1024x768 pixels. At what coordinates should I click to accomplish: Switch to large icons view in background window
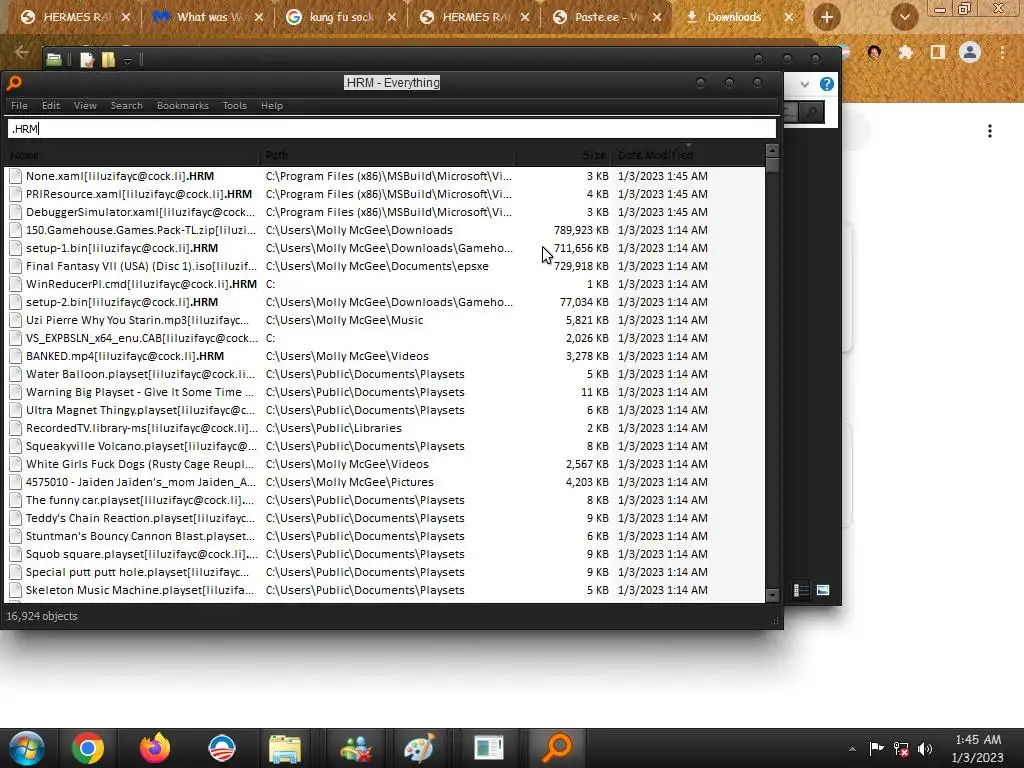pos(823,590)
